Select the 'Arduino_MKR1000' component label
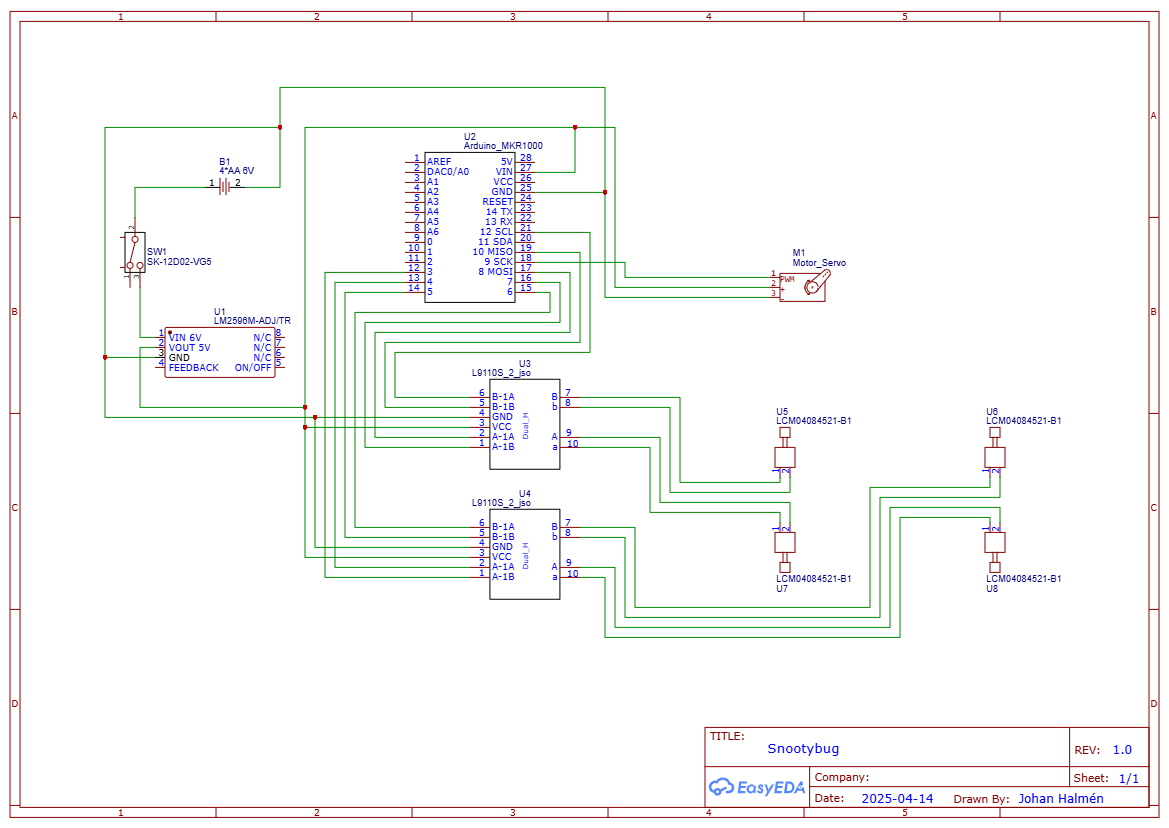 (x=503, y=145)
